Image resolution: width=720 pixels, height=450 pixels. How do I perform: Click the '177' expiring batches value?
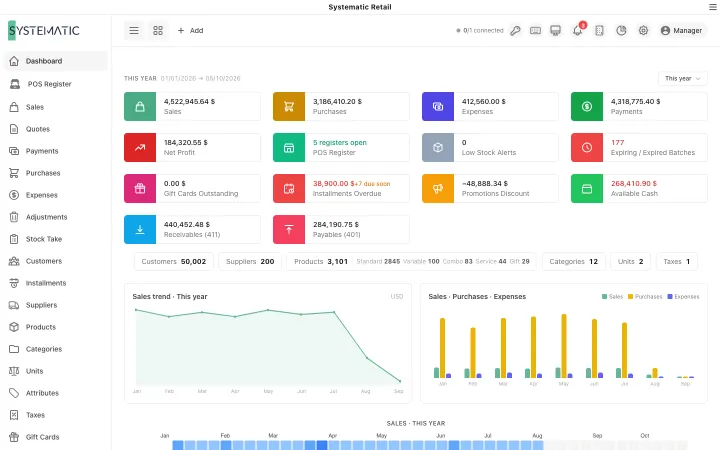click(x=617, y=142)
